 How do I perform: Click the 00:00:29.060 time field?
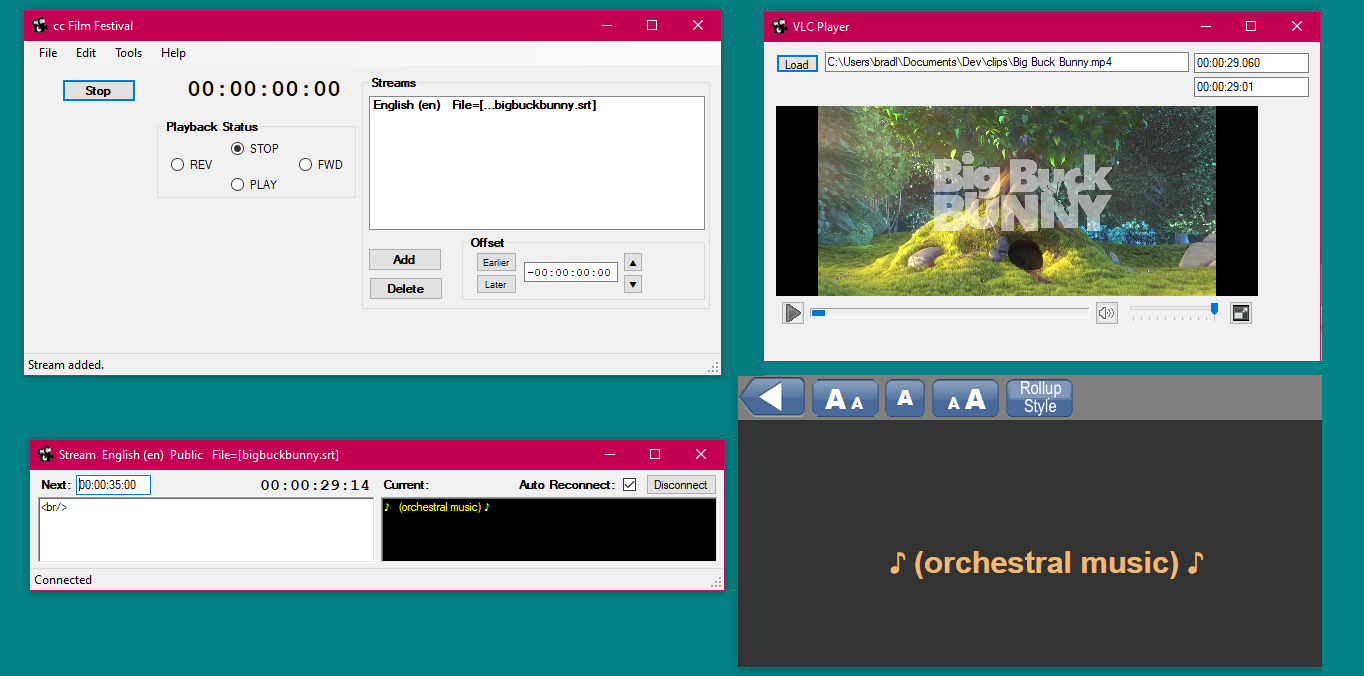1251,63
